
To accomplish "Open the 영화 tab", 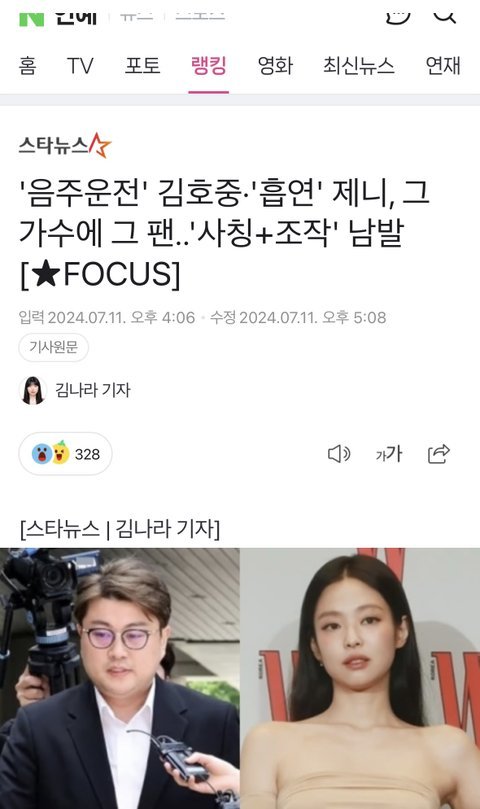I will tap(275, 66).
